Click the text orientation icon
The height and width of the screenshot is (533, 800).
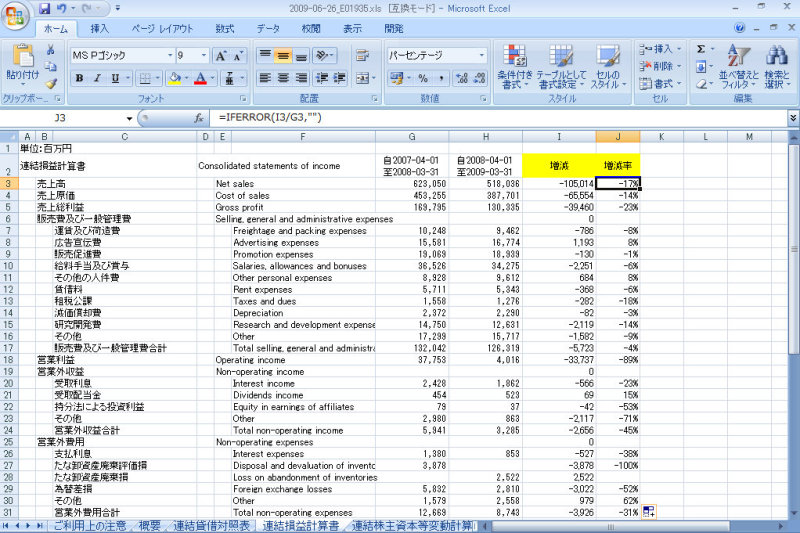tap(323, 55)
